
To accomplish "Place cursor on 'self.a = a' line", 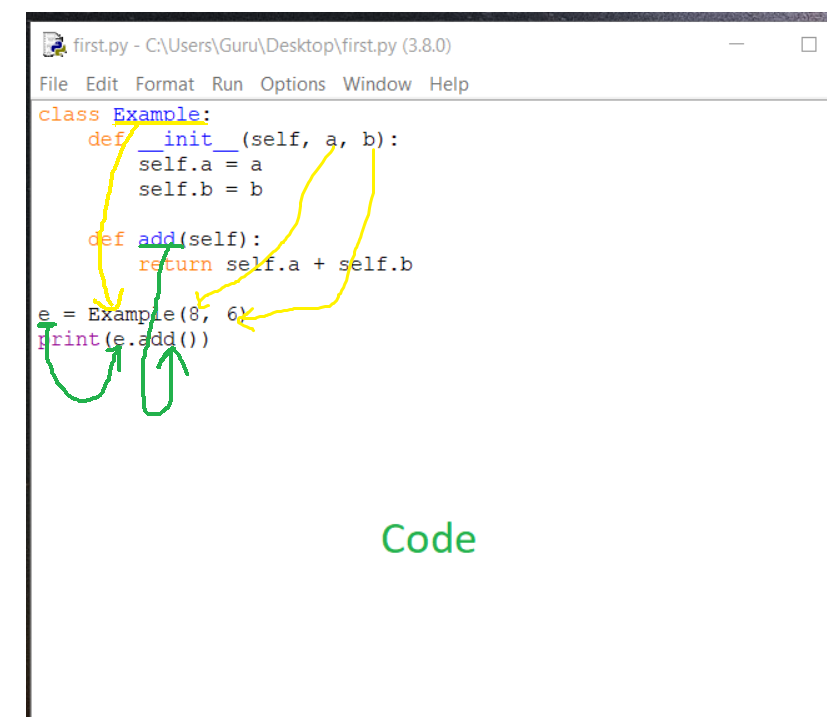I will tap(200, 165).
